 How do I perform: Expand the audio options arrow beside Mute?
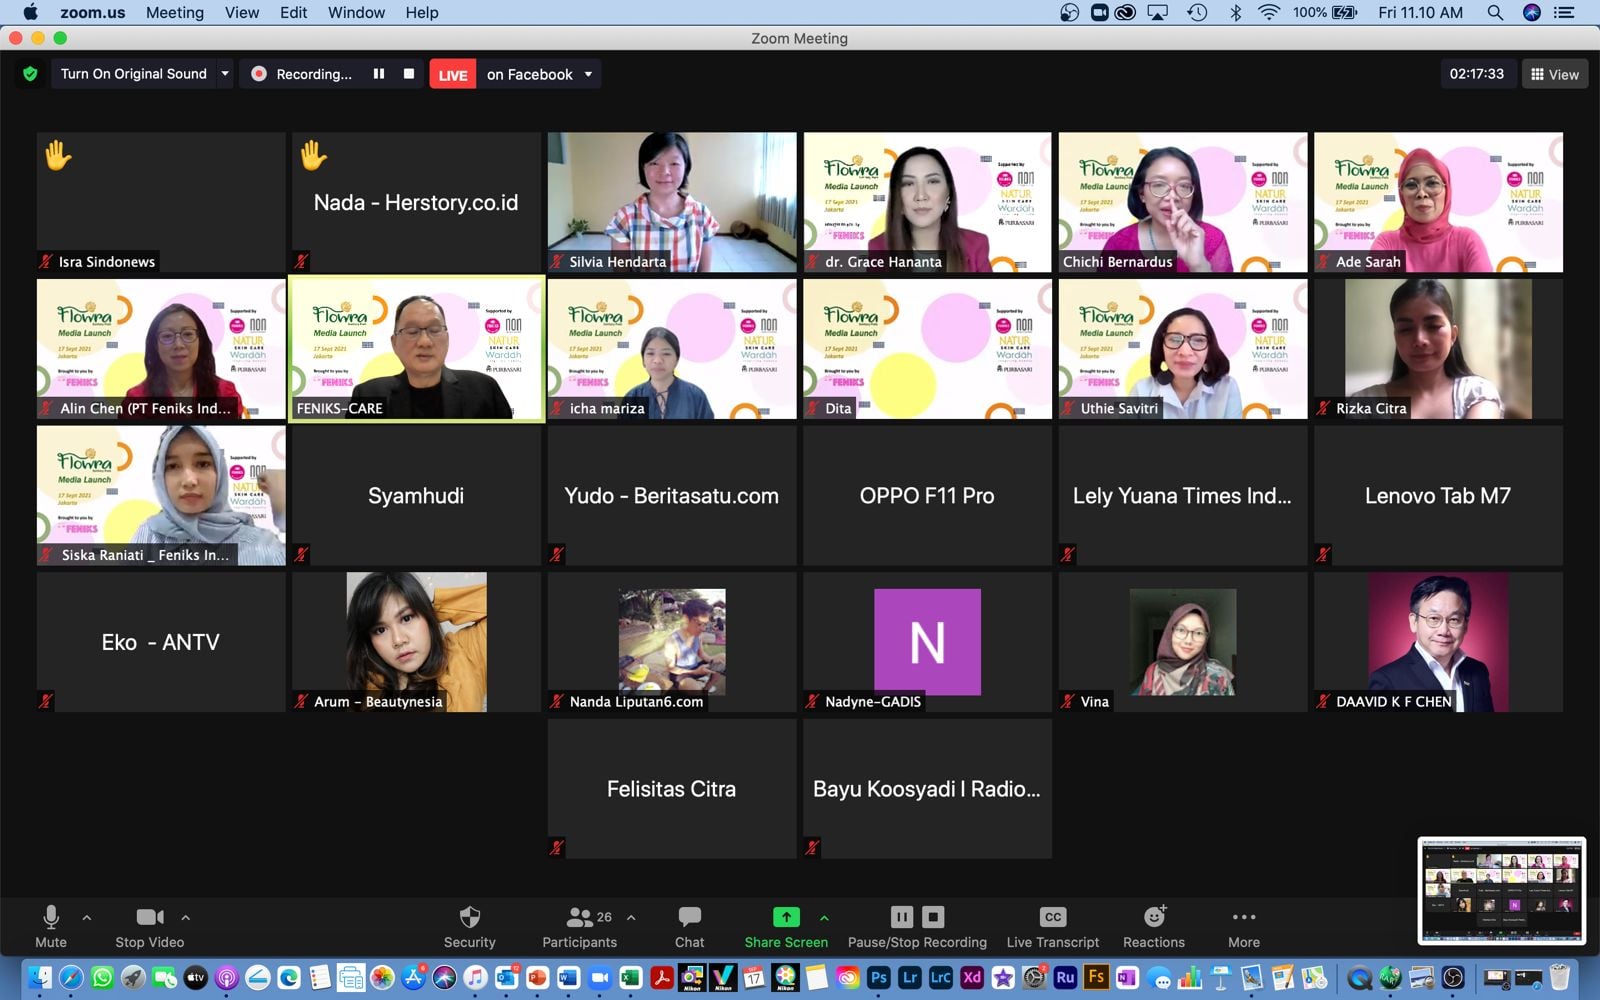pos(87,917)
